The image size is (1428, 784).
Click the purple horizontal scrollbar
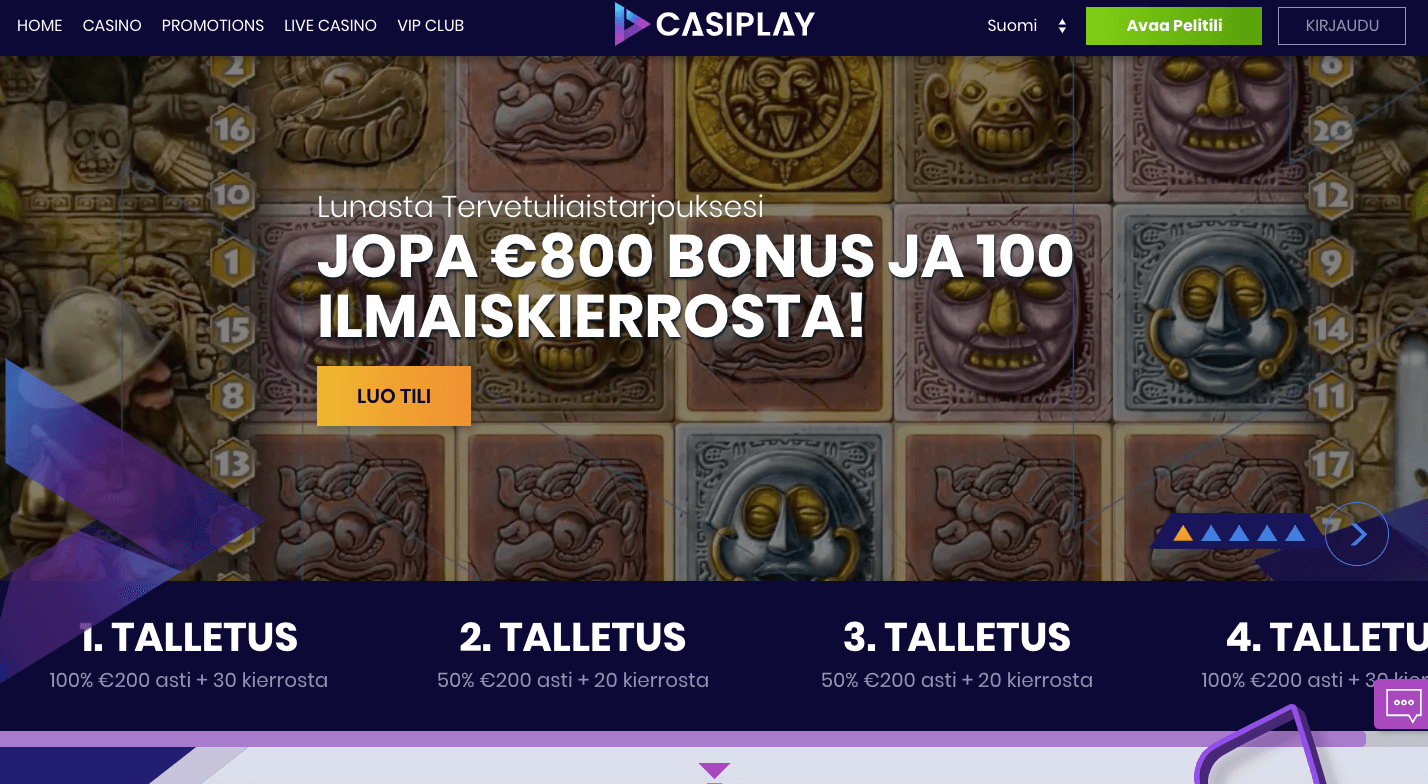(x=682, y=739)
